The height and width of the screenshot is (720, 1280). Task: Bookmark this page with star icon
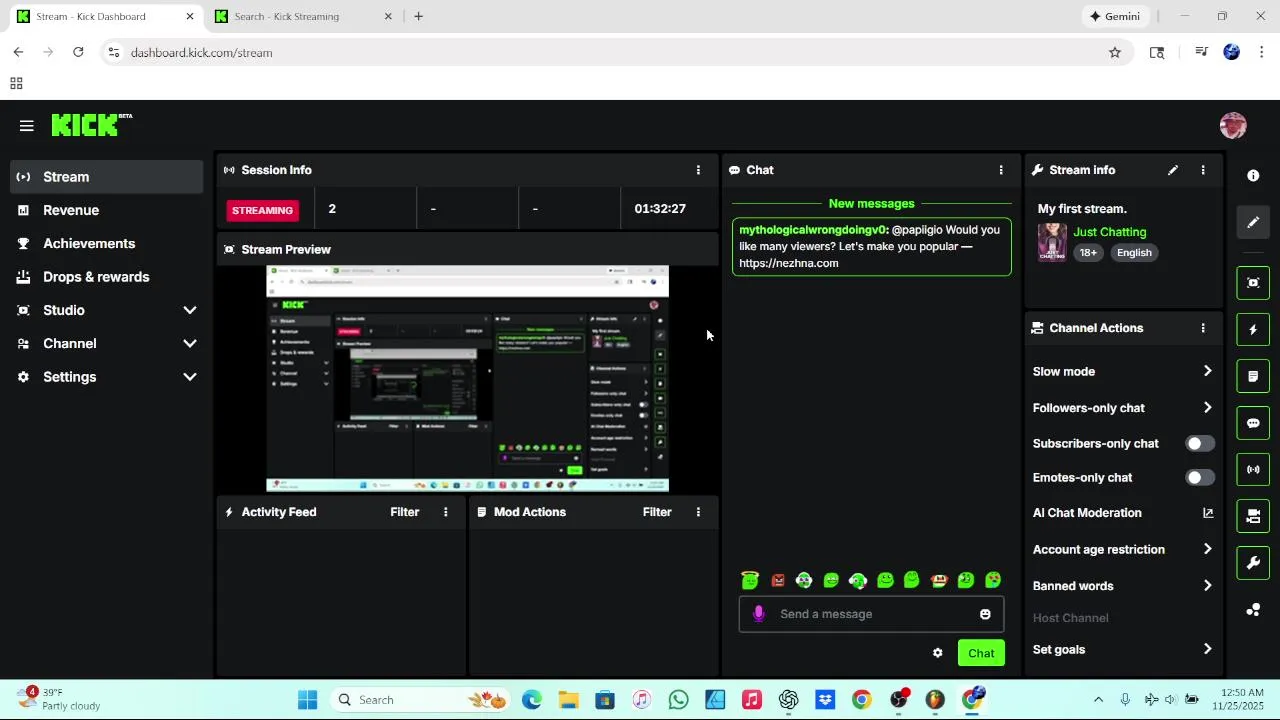[1115, 53]
